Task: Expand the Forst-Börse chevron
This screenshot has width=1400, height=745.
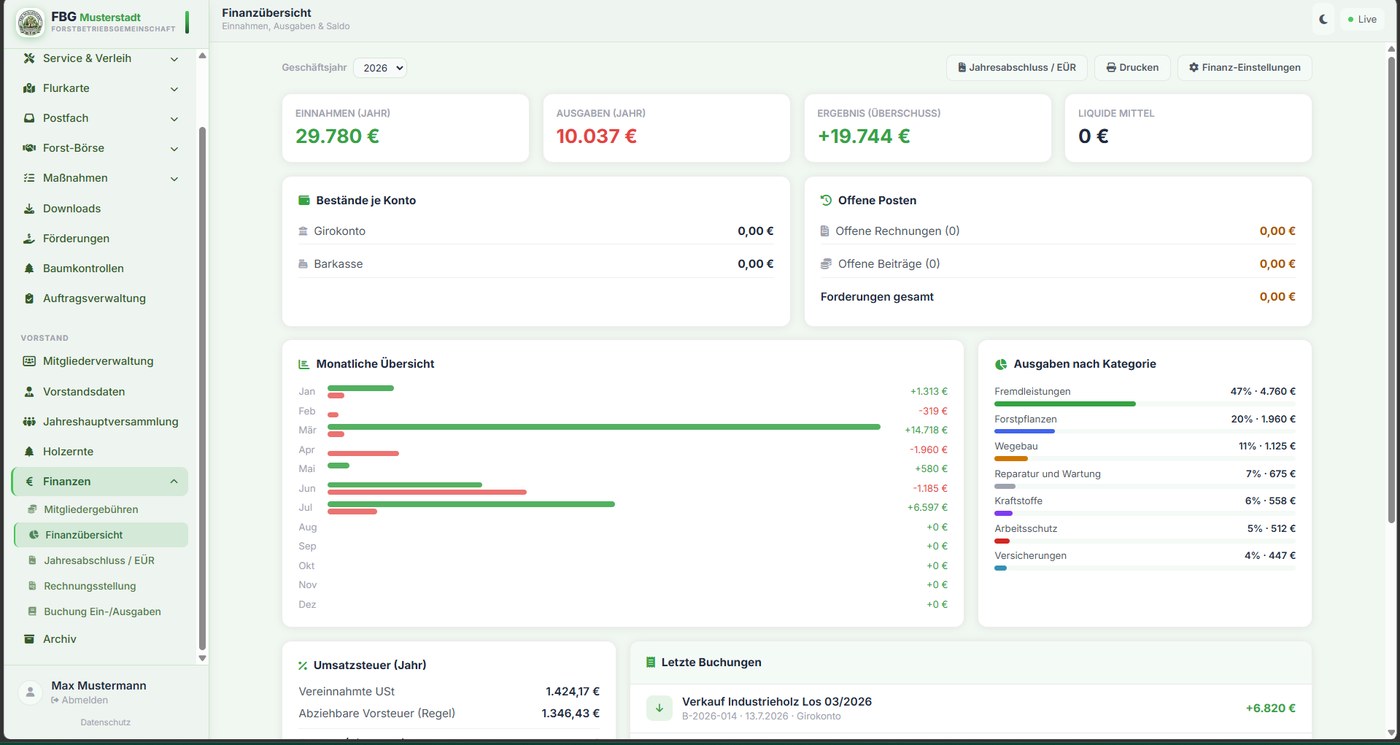Action: (174, 148)
